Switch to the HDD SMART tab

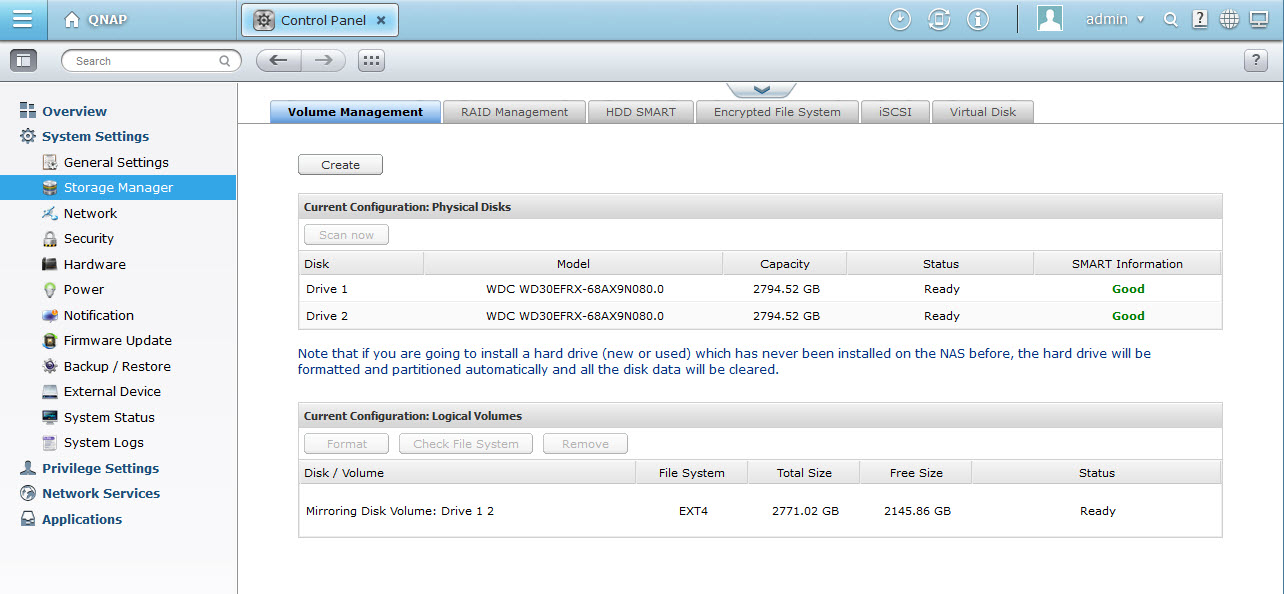pos(640,112)
